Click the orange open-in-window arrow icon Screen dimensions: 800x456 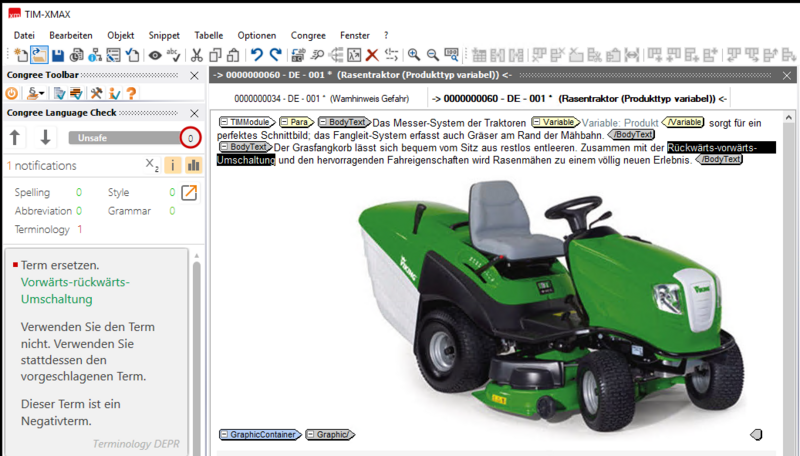coord(189,192)
